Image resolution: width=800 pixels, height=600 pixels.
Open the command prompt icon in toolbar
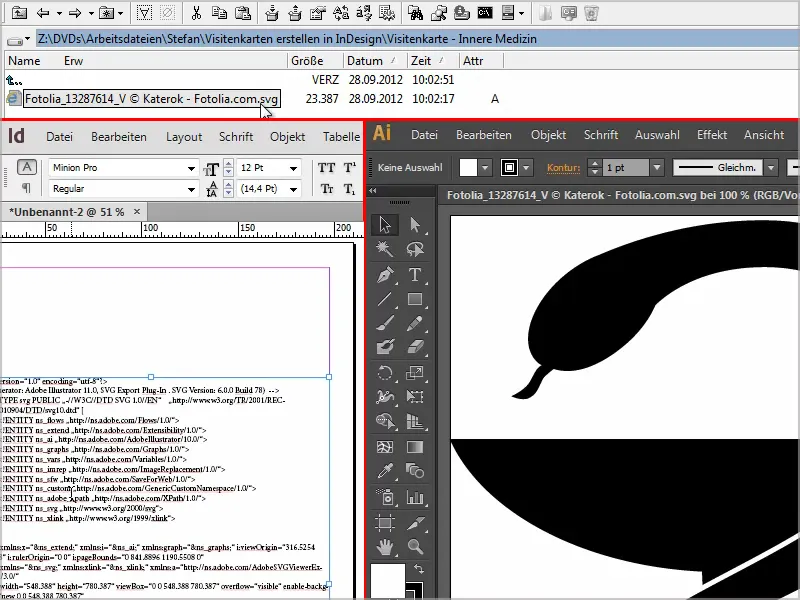485,13
